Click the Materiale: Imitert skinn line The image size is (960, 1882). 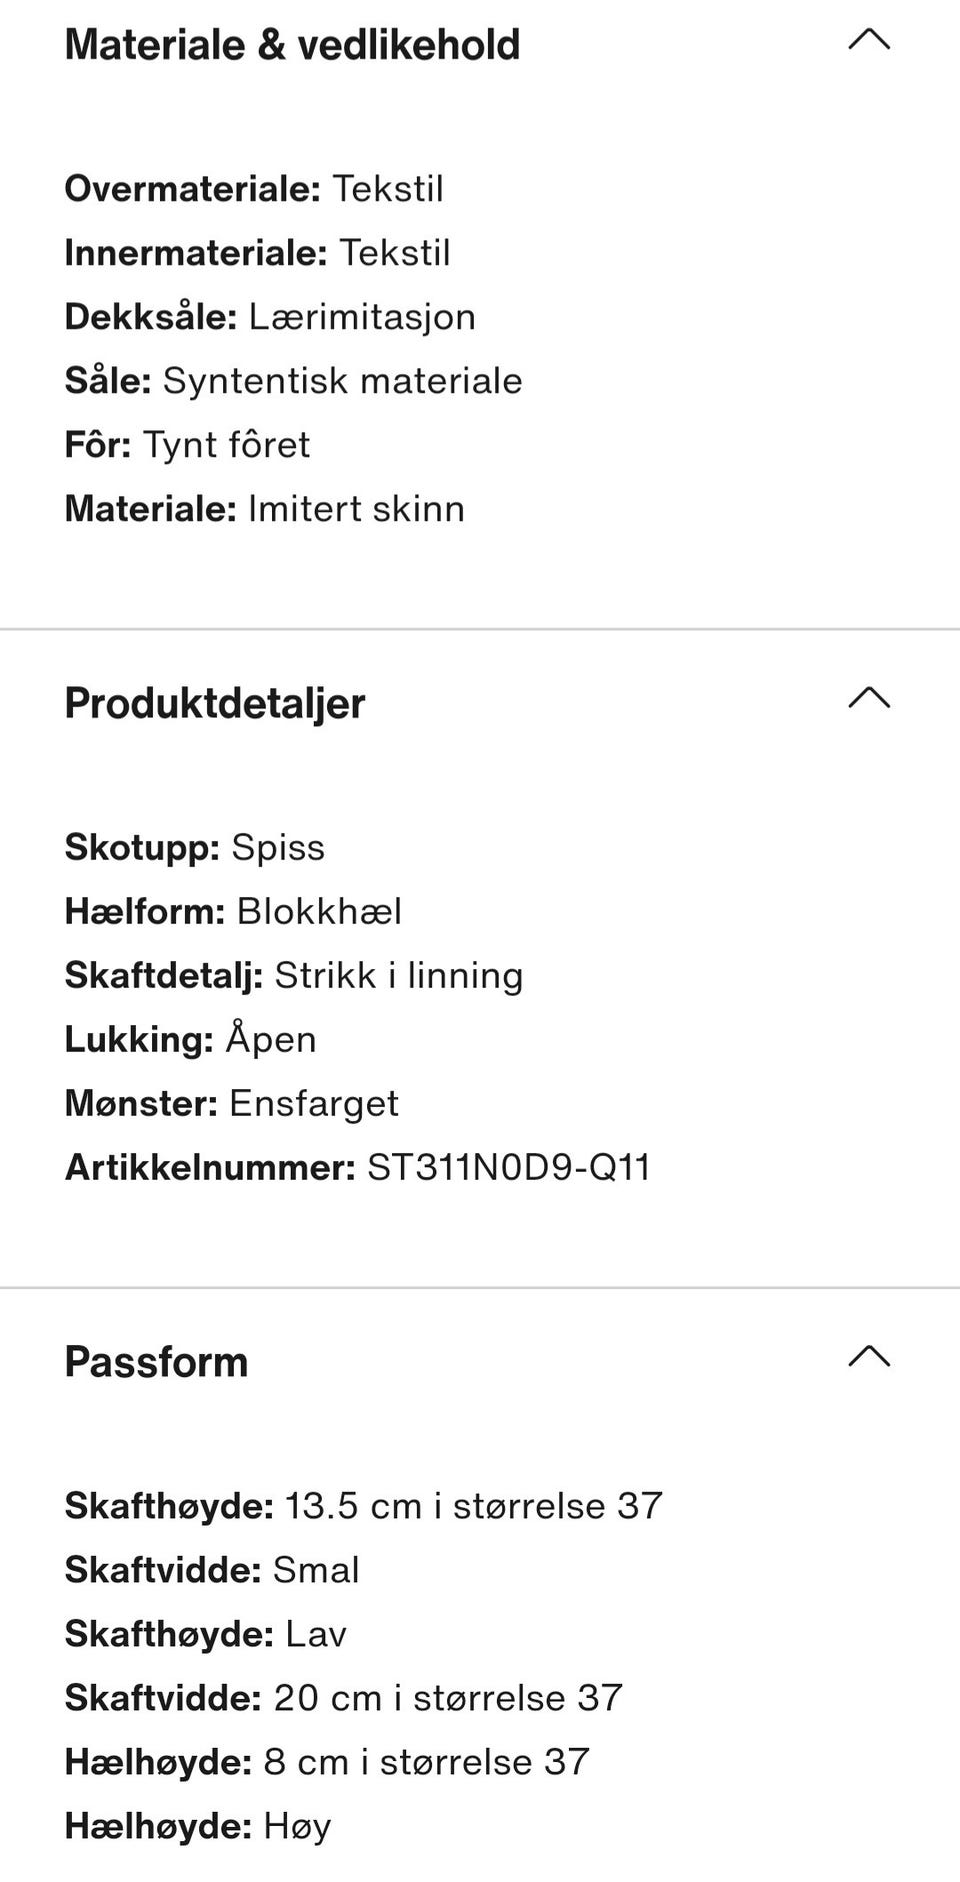[x=265, y=509]
